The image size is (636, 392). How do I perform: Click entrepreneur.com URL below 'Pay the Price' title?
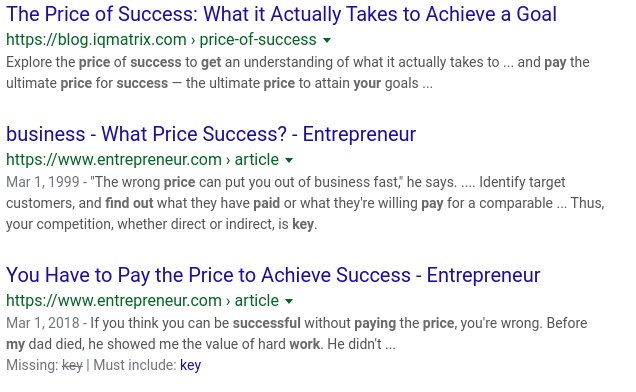[114, 301]
